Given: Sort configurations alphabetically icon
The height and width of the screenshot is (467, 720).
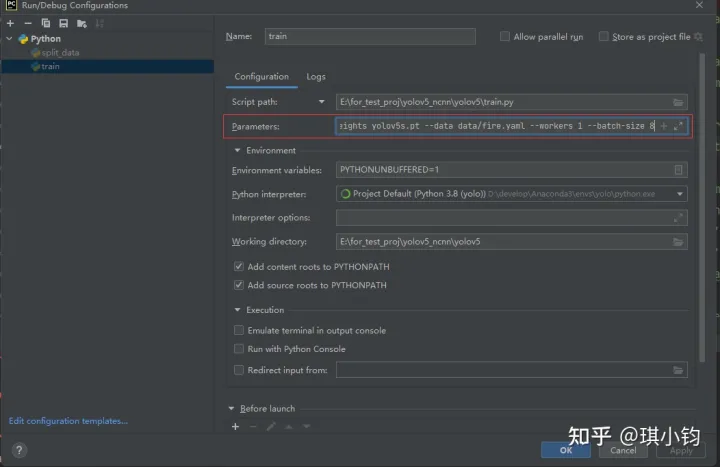Looking at the screenshot, I should (99, 23).
